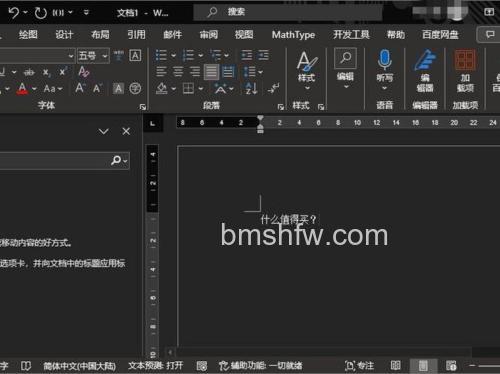Toggle character border
This screenshot has height=374, width=500.
135,56
